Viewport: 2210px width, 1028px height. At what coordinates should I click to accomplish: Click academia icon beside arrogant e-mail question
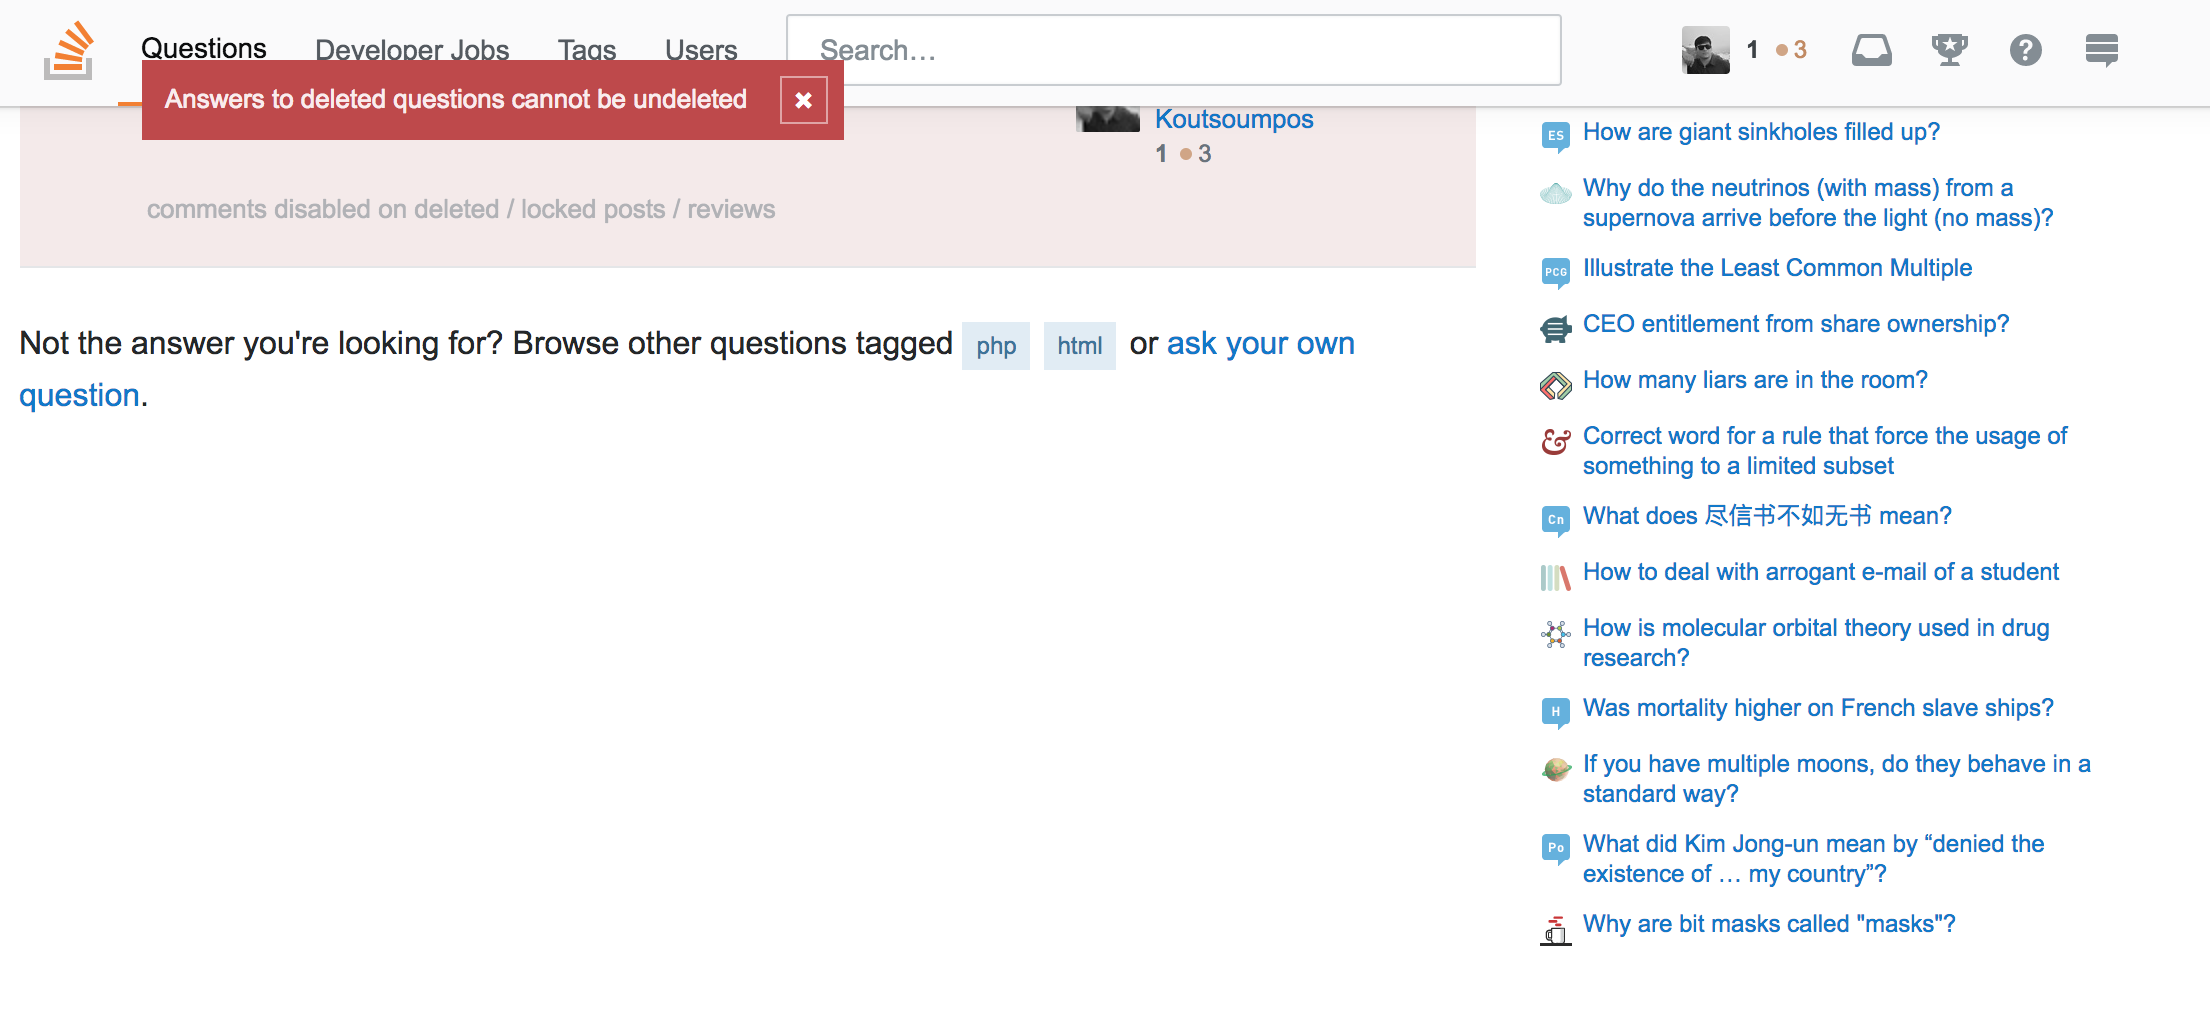1556,577
